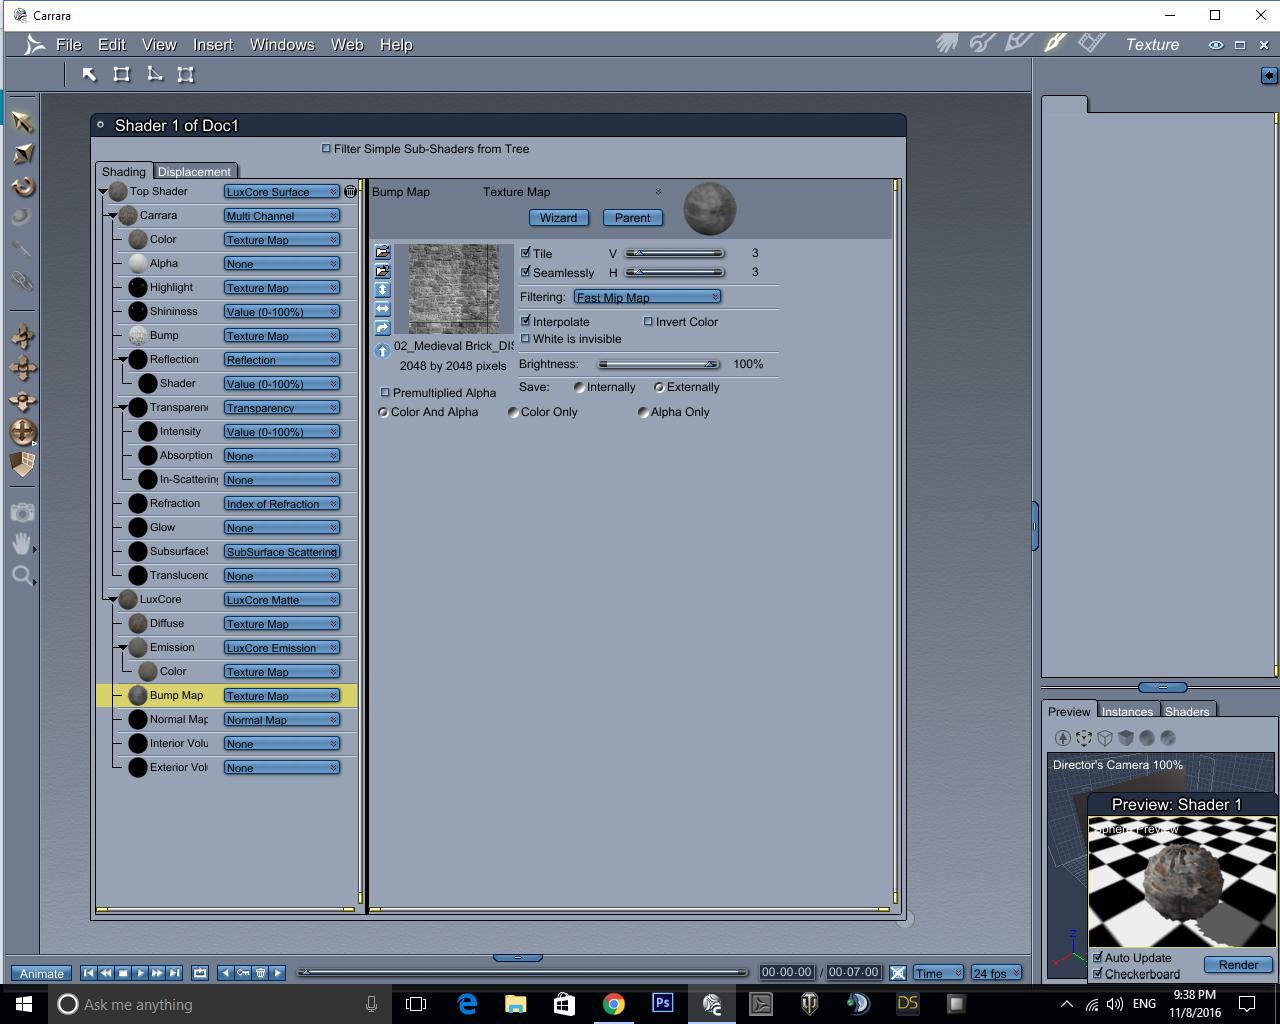Switch to the Model room wrench icon
1280x1024 pixels.
coord(983,44)
